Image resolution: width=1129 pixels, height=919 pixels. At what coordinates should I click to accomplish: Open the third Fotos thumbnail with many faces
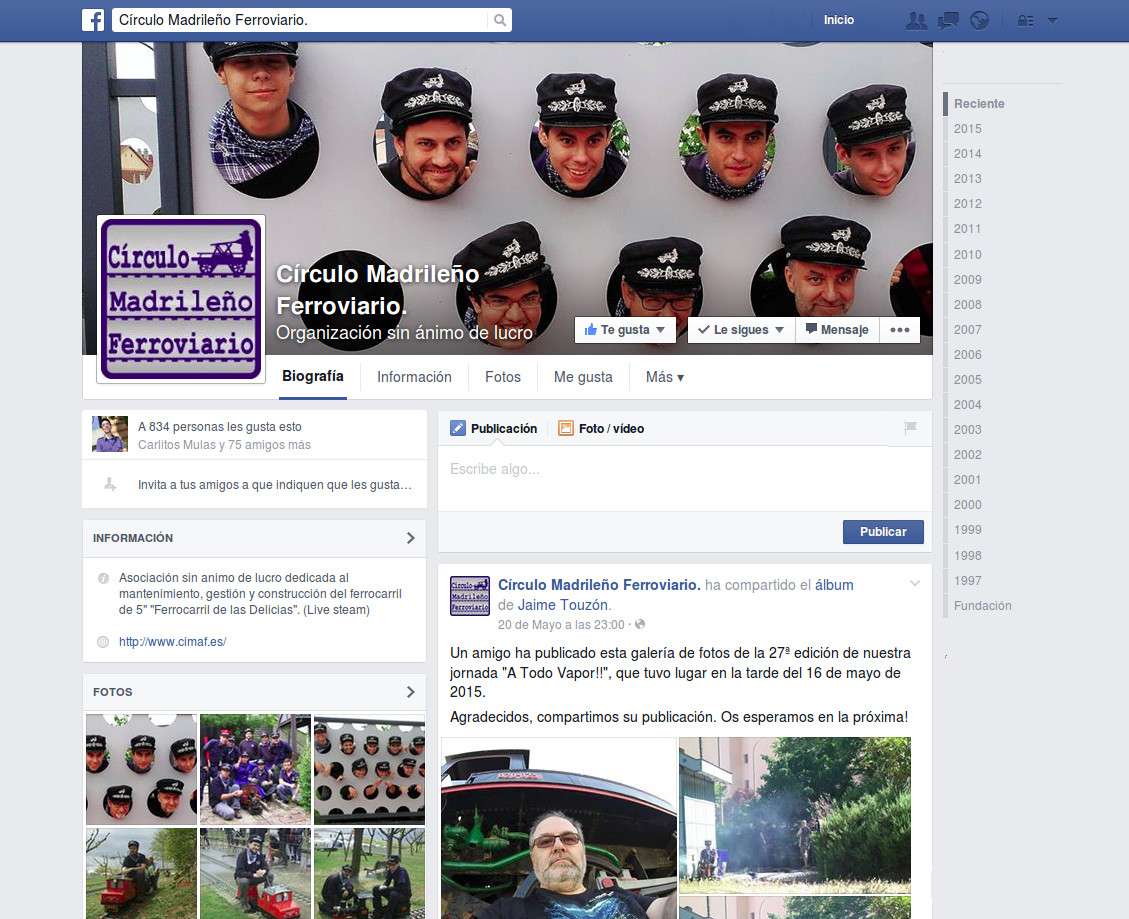coord(369,769)
